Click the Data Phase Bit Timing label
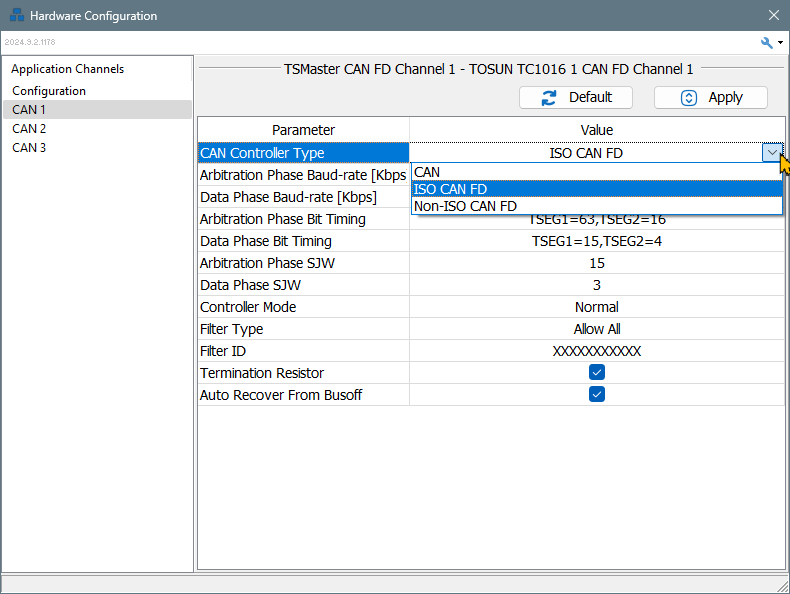 [x=266, y=241]
